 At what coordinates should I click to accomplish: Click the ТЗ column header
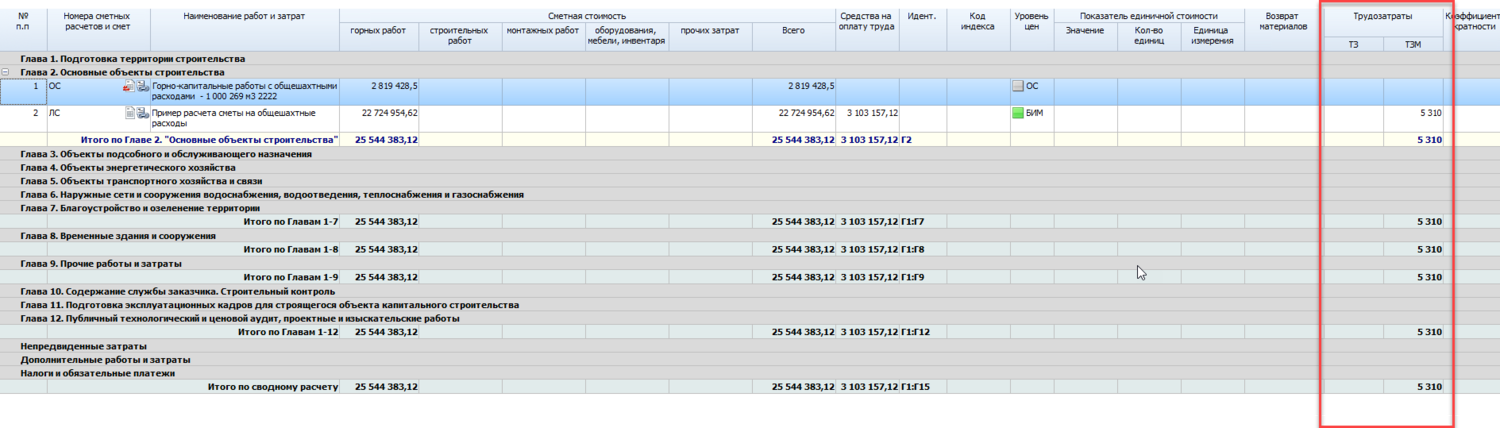pos(1353,44)
